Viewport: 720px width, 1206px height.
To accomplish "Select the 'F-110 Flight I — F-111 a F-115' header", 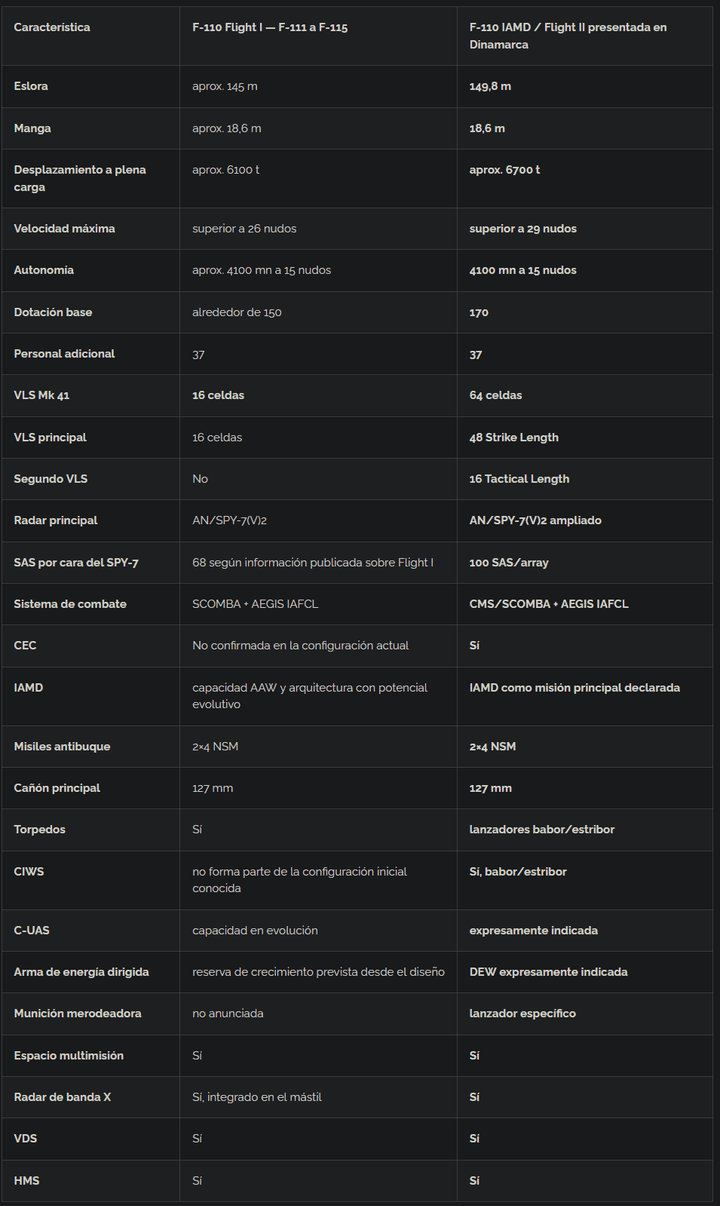I will tap(270, 27).
